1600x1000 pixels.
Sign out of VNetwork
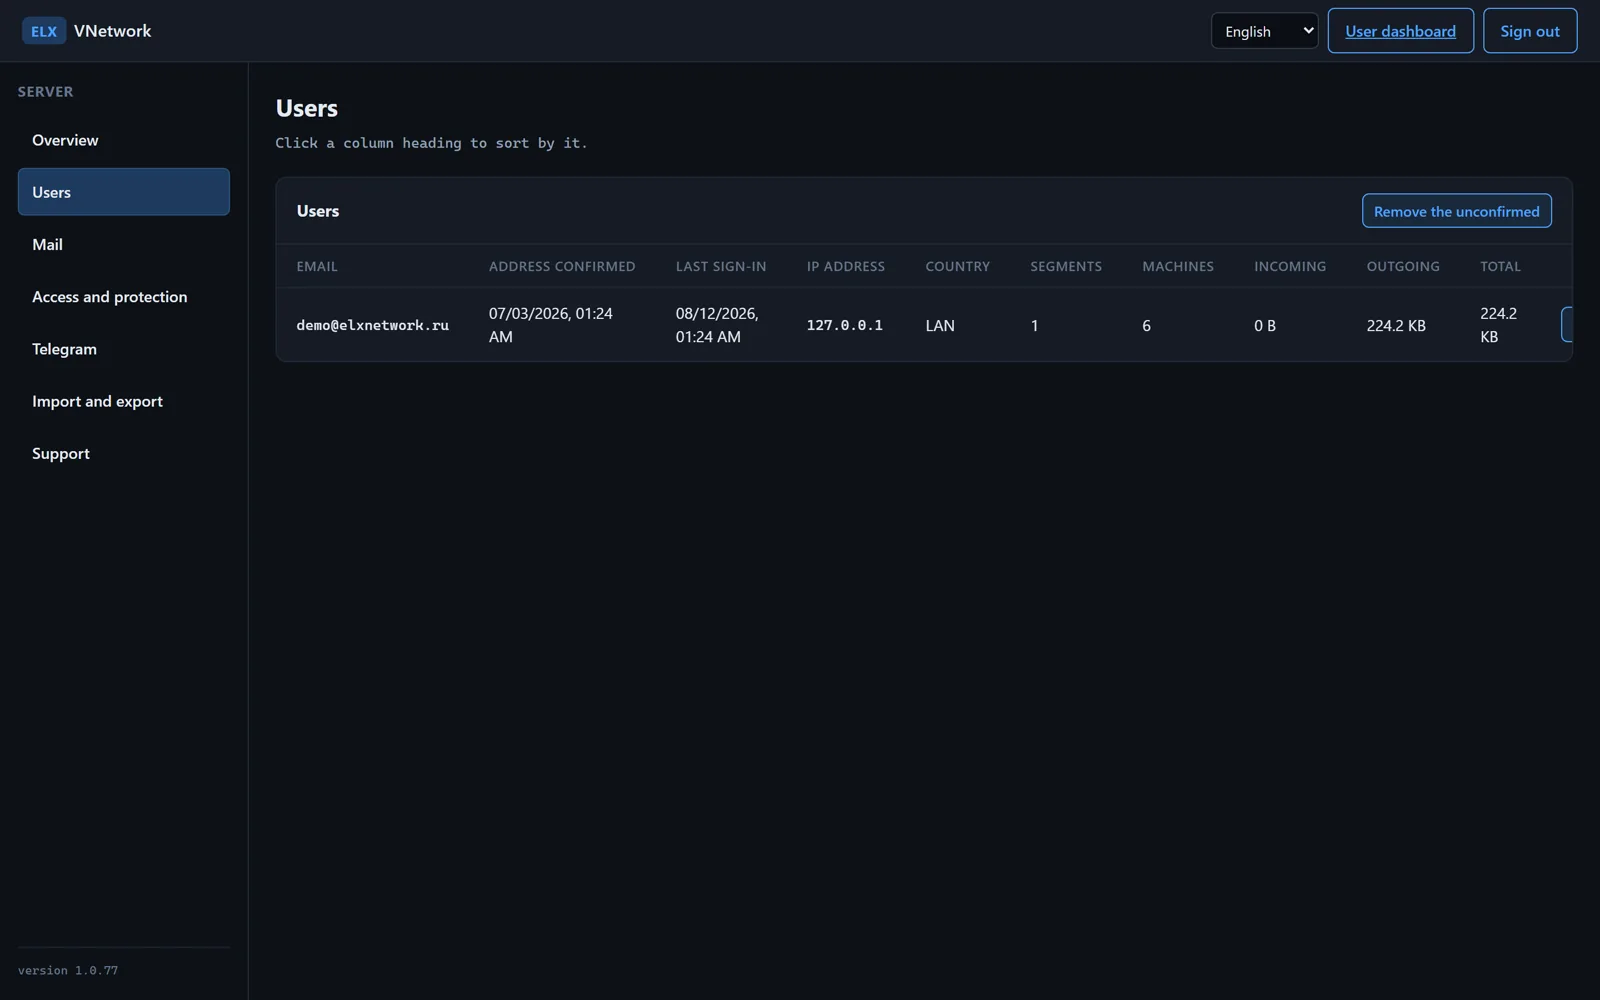tap(1529, 31)
